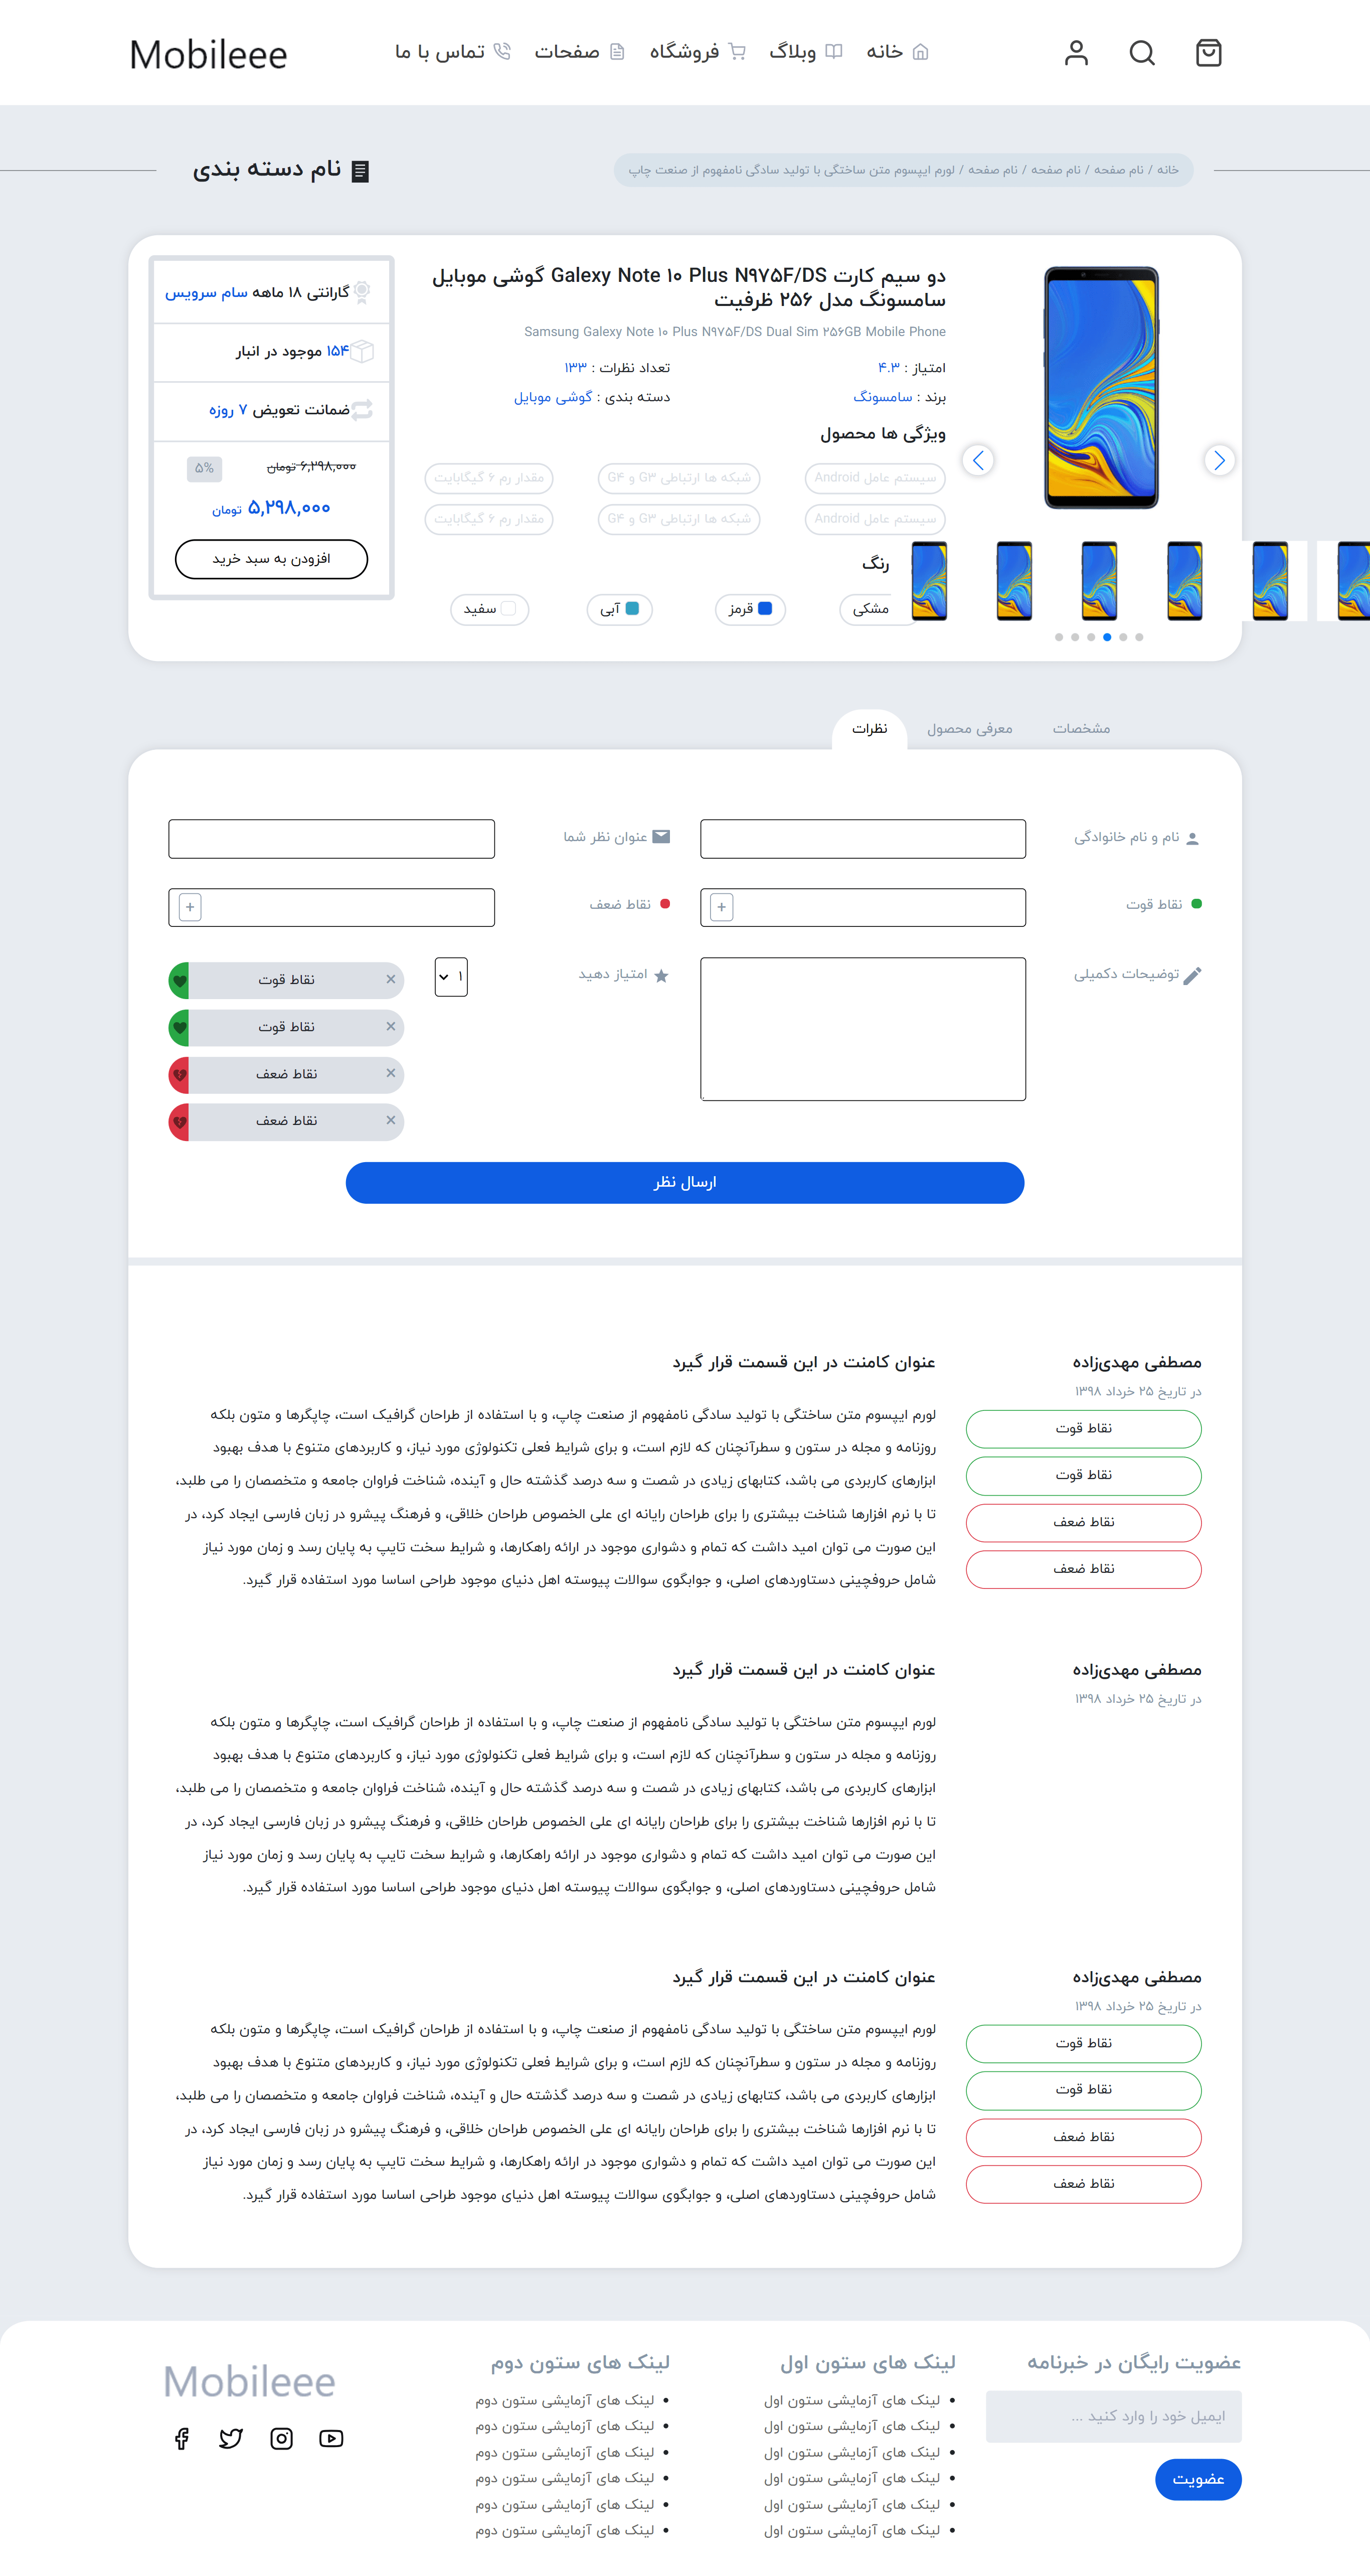Image resolution: width=1370 pixels, height=2576 pixels.
Task: Remove the first نقاط ضعف tag
Action: click(x=391, y=1073)
